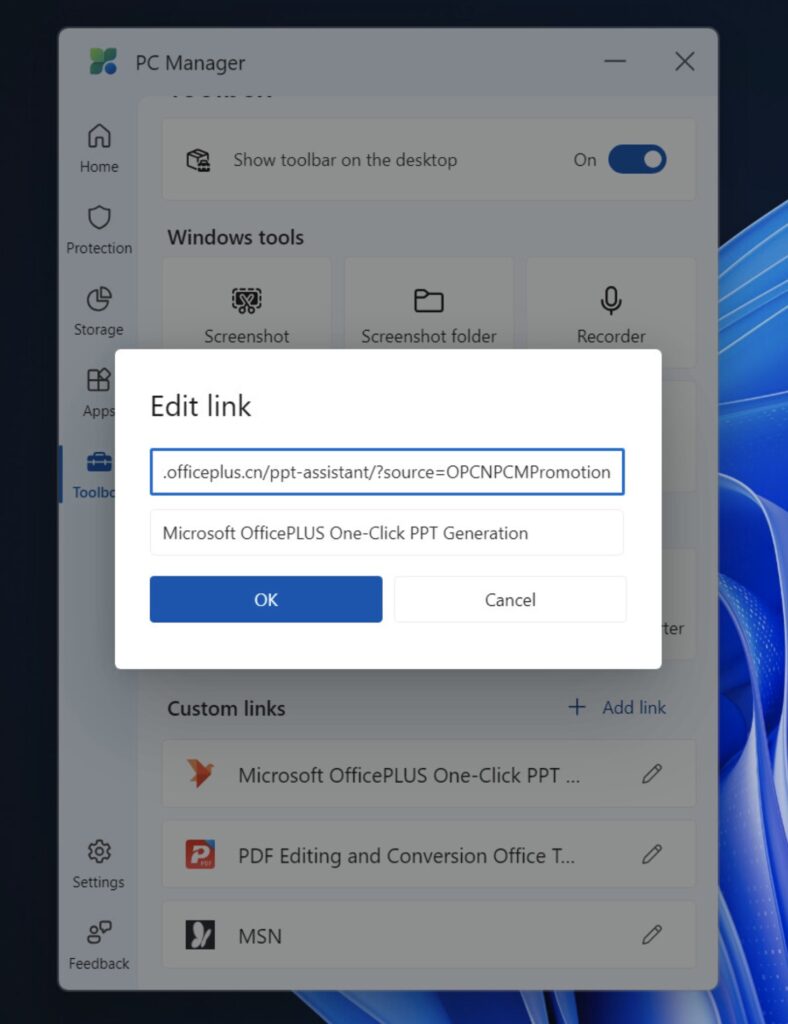Image resolution: width=788 pixels, height=1024 pixels.
Task: Toggle Show toolbar on the desktop switch
Action: pyautogui.click(x=637, y=159)
